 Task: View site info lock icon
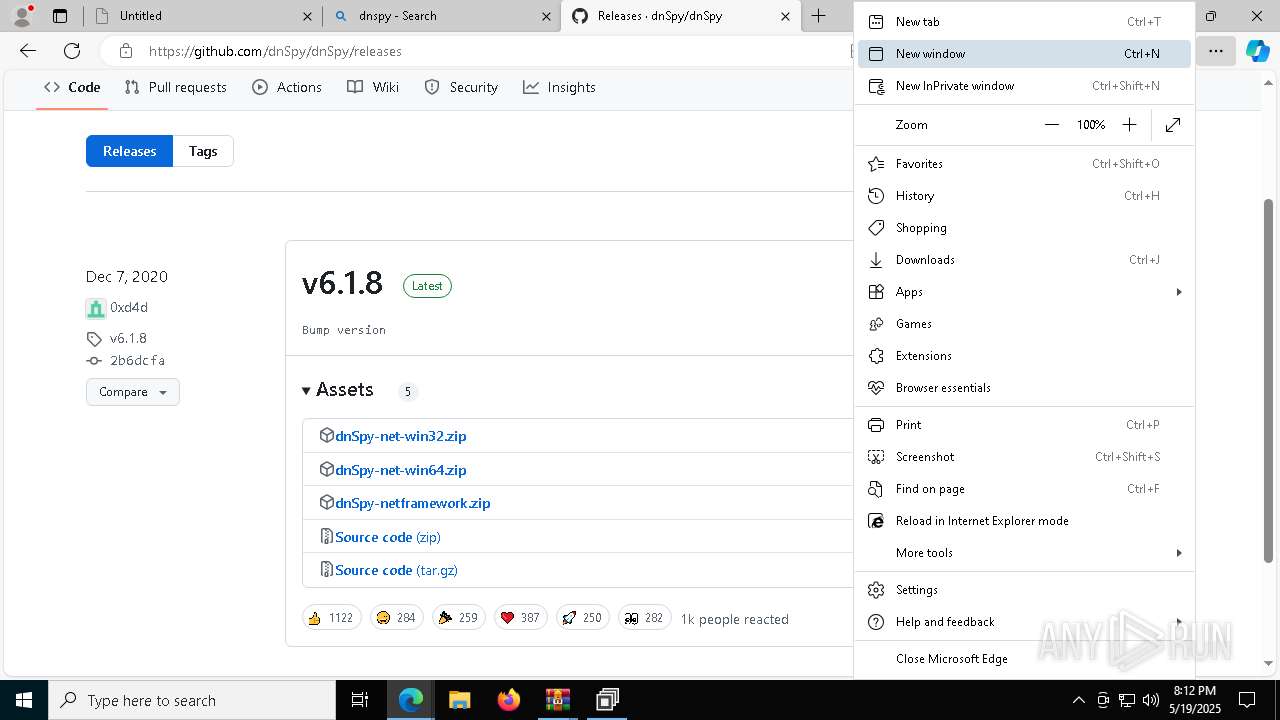tap(125, 51)
